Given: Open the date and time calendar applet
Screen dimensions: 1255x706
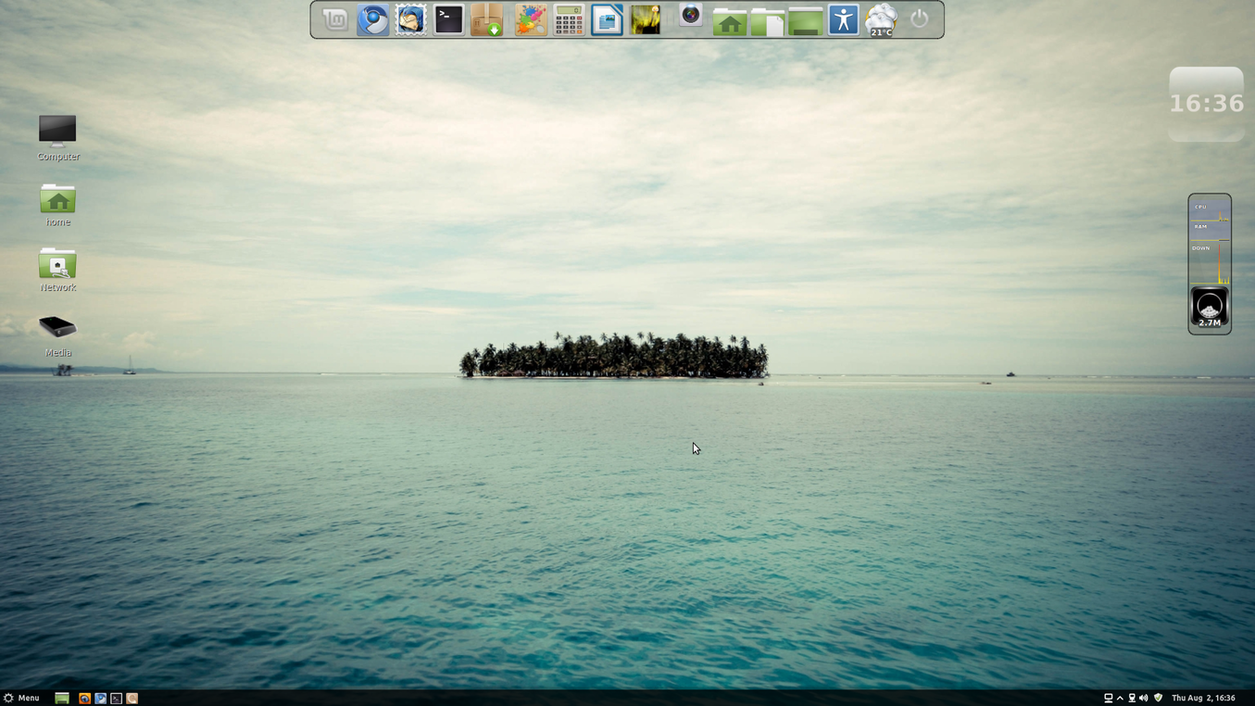Looking at the screenshot, I should [1203, 698].
